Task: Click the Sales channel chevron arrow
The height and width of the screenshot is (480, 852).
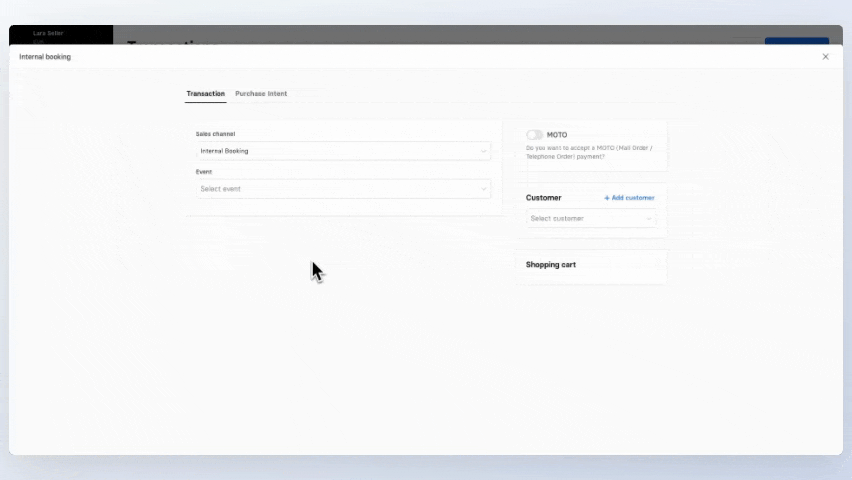Action: coord(484,151)
